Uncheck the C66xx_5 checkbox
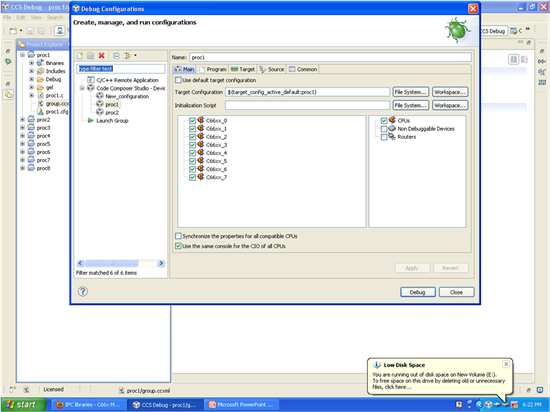 [x=192, y=161]
